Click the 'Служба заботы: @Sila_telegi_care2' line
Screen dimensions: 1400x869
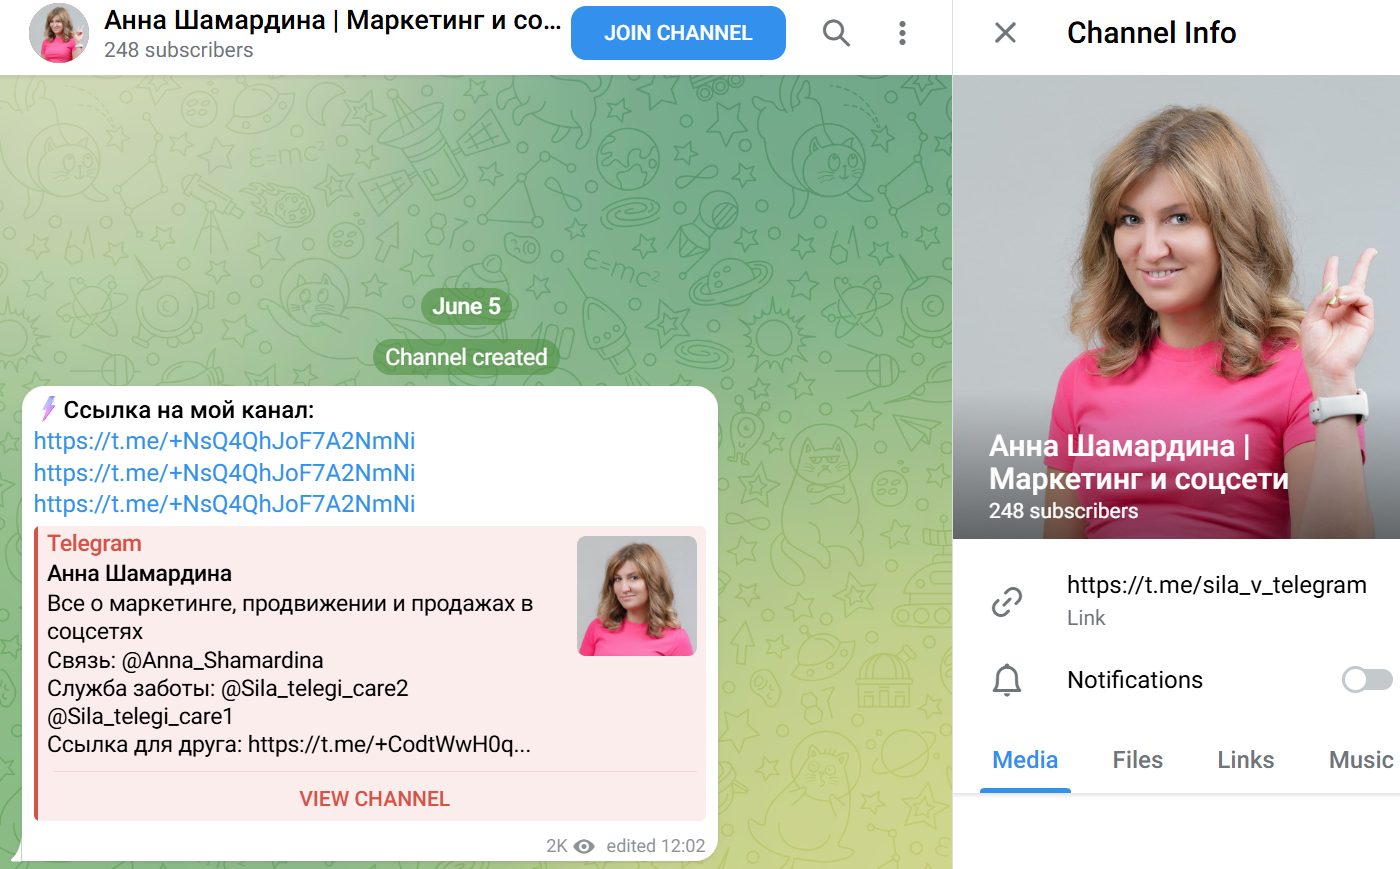point(228,688)
